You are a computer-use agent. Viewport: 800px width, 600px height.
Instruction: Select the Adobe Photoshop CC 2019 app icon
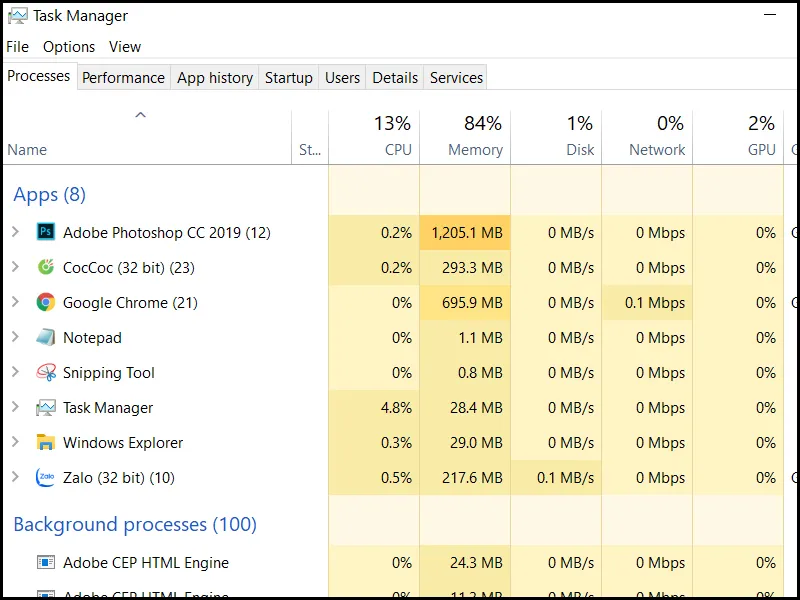pos(46,232)
